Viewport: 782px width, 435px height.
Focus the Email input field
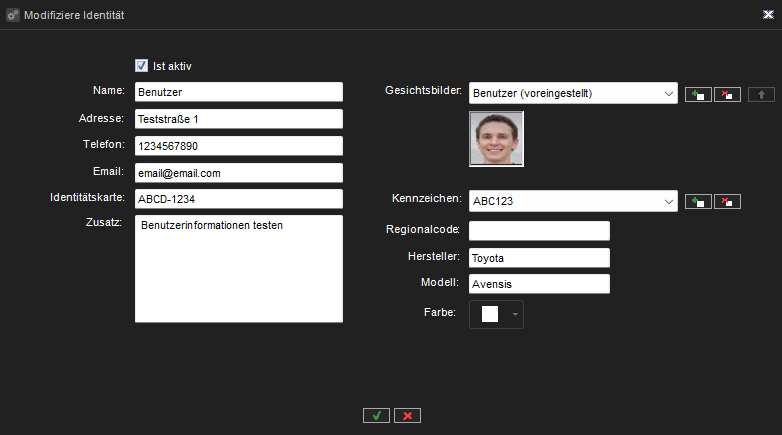coord(238,173)
